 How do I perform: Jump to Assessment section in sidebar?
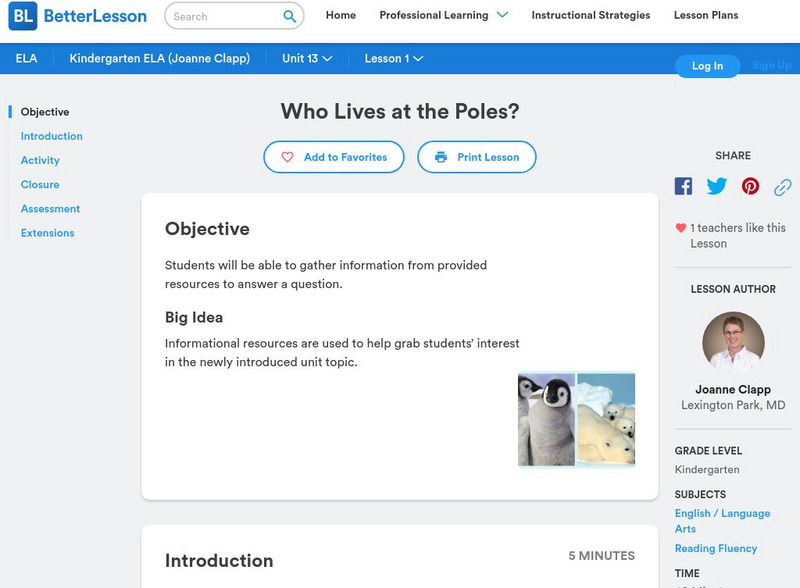(x=50, y=209)
